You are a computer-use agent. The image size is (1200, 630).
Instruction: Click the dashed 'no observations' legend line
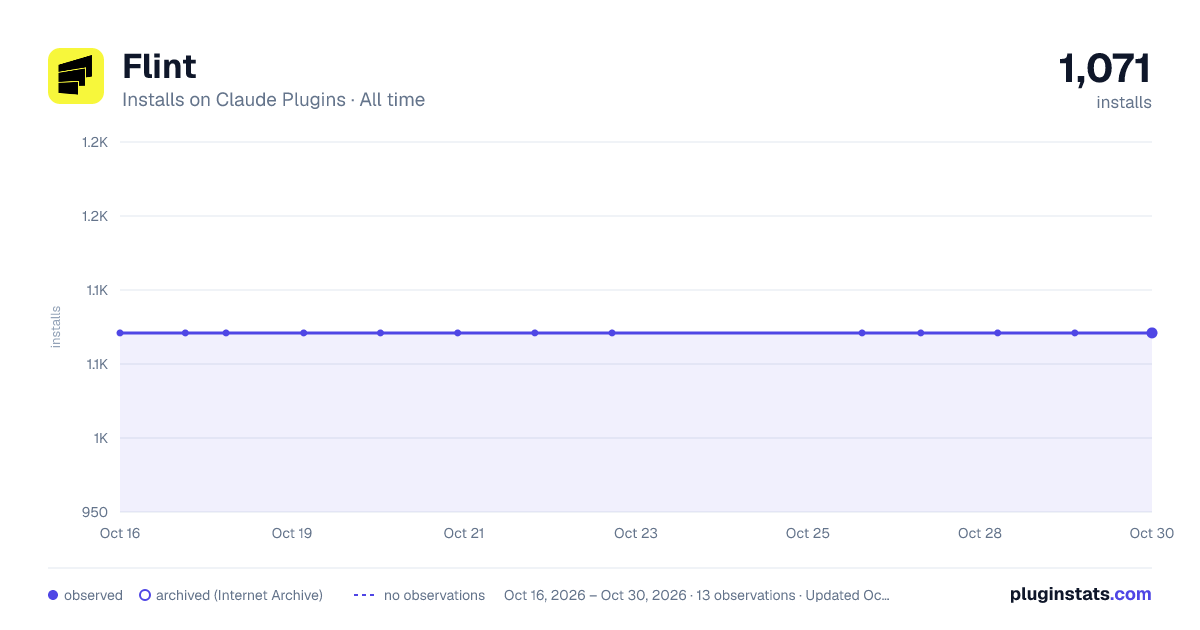pos(364,595)
